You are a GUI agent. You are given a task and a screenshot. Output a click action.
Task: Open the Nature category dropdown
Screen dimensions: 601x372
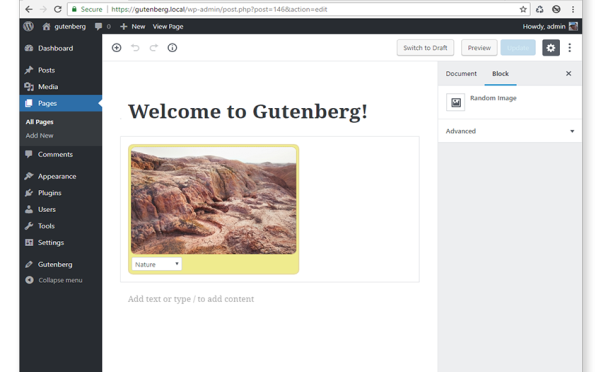pyautogui.click(x=157, y=264)
